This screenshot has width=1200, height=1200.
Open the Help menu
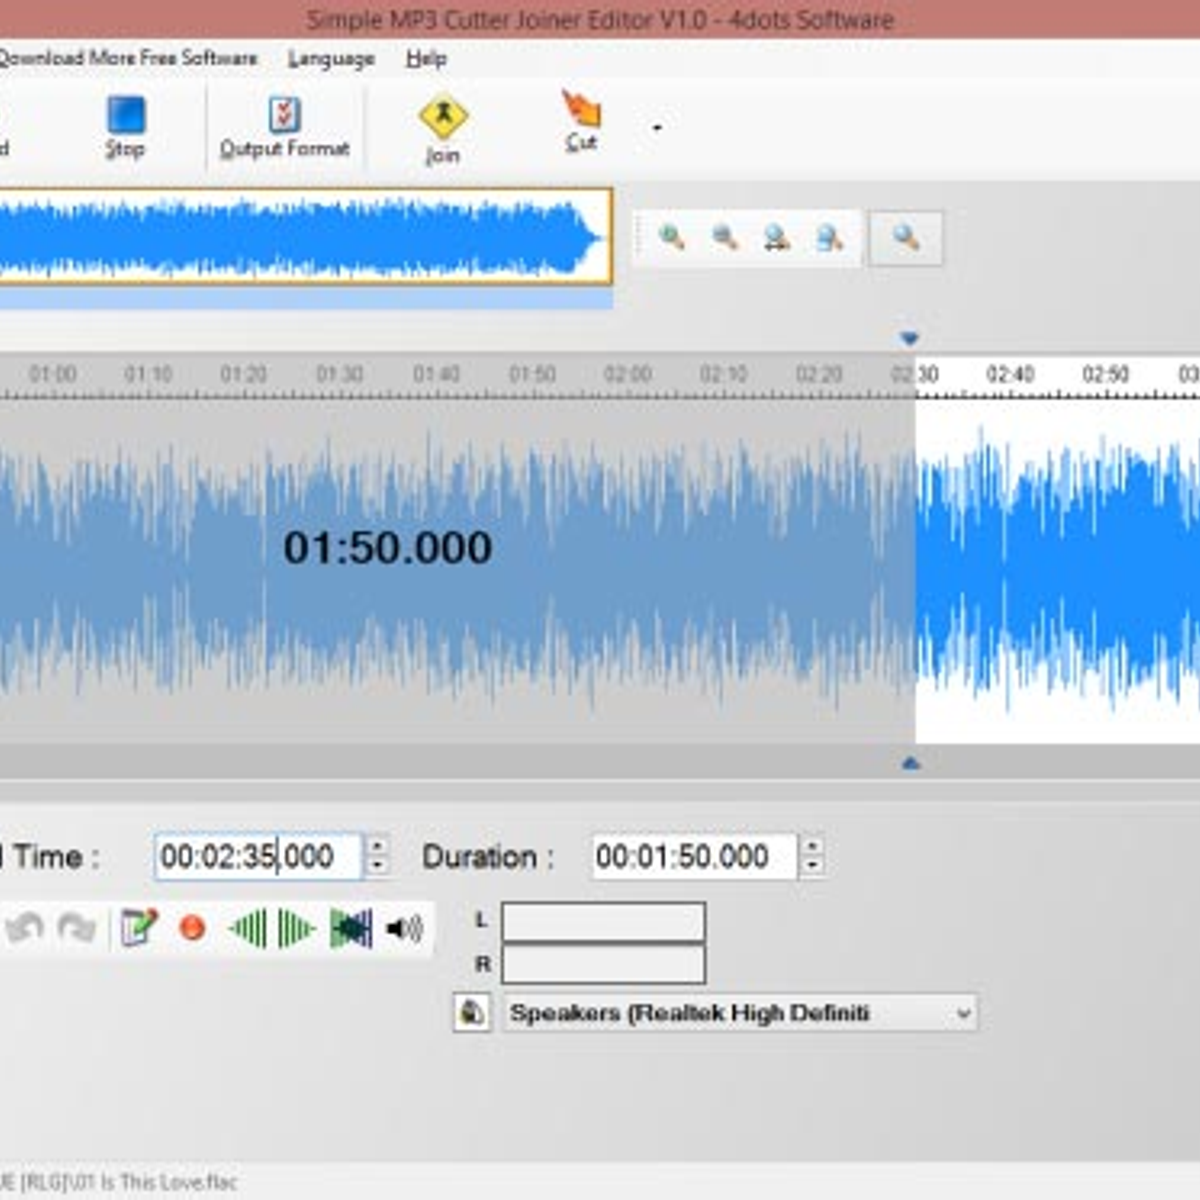(x=426, y=59)
